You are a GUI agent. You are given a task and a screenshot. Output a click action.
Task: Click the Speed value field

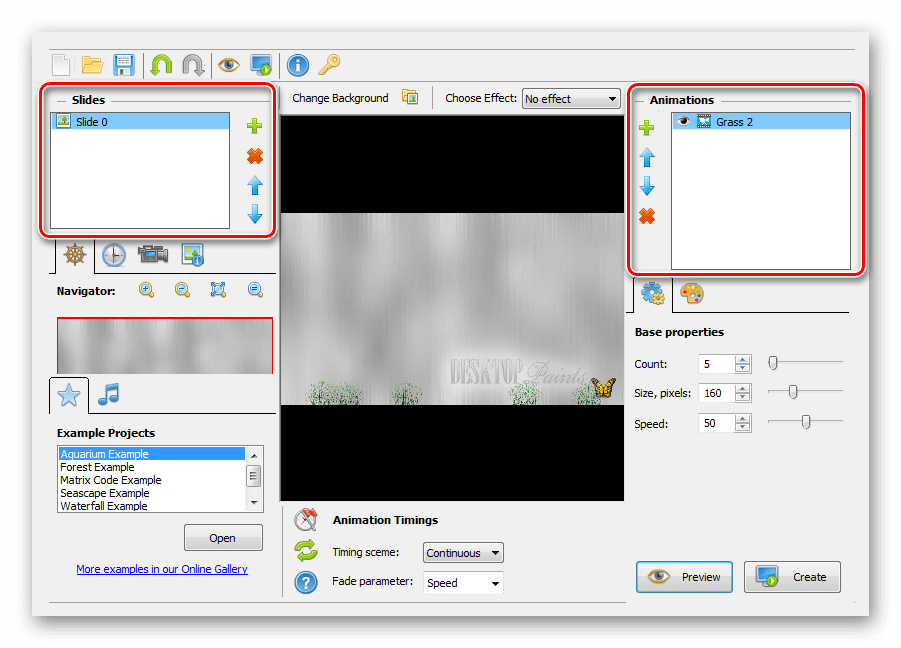pyautogui.click(x=716, y=423)
